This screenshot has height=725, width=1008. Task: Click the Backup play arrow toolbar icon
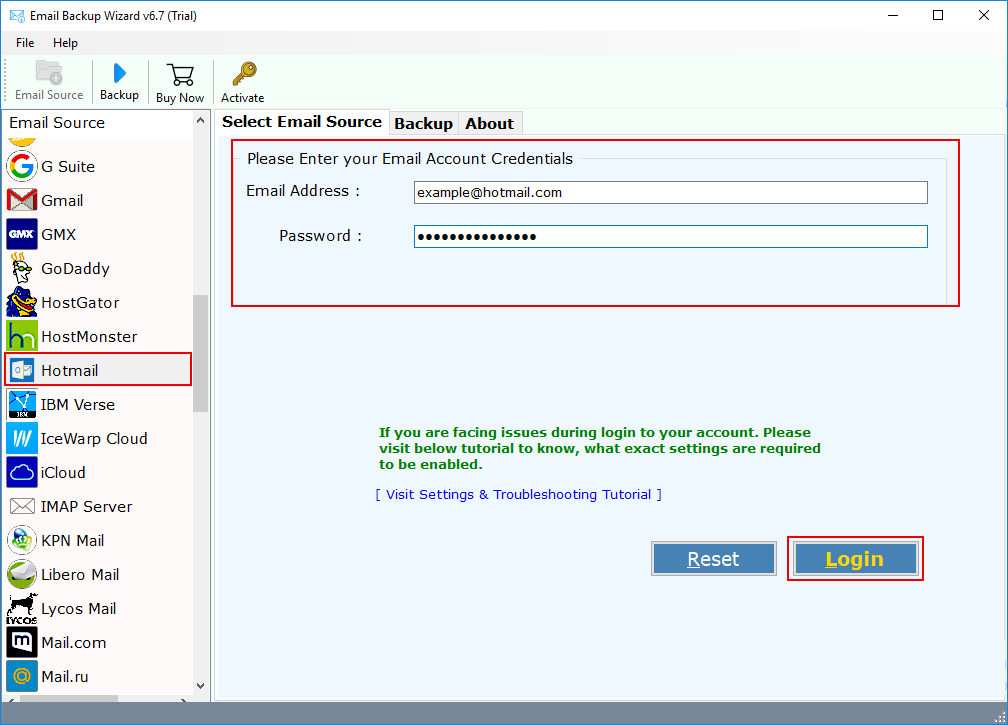click(x=120, y=73)
